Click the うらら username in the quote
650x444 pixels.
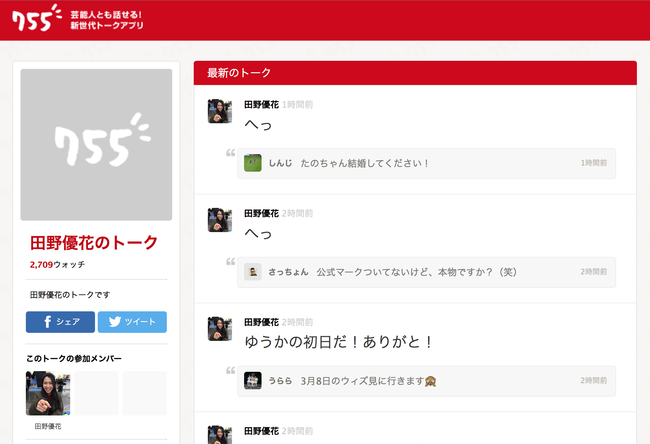click(281, 381)
